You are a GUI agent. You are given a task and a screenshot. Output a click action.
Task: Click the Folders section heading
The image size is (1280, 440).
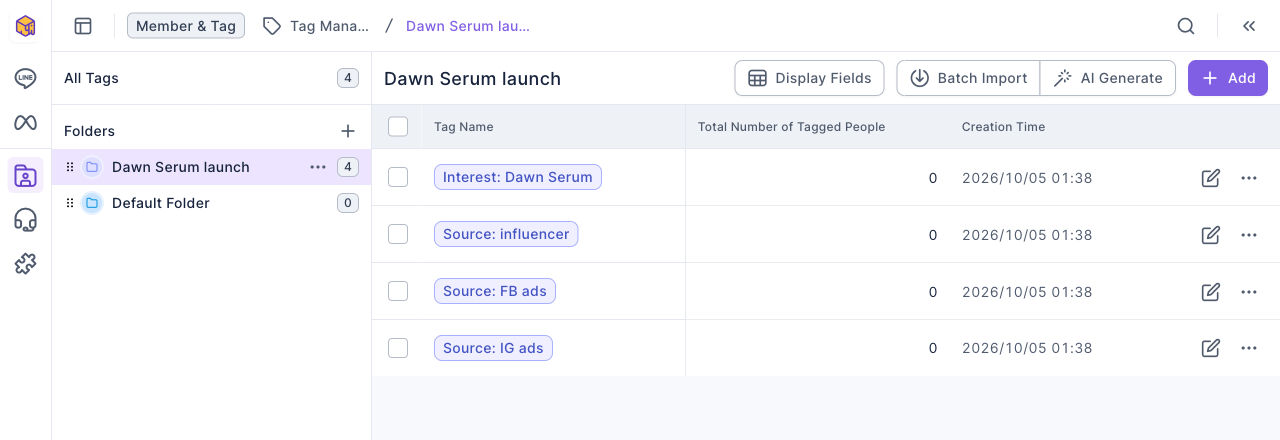(x=89, y=131)
